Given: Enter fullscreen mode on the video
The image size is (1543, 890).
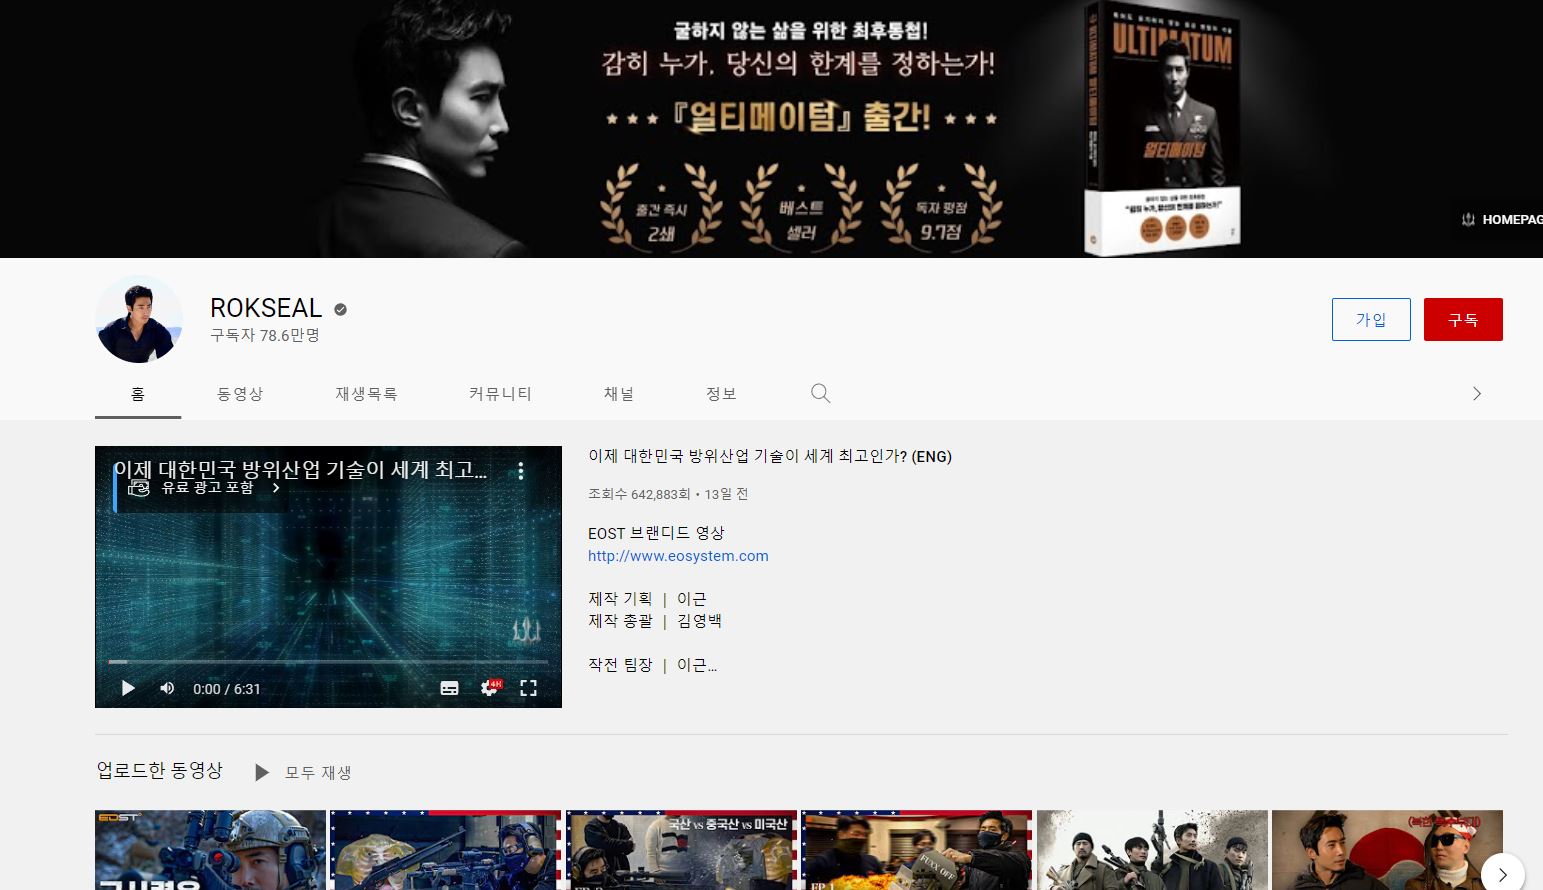Looking at the screenshot, I should [x=529, y=688].
